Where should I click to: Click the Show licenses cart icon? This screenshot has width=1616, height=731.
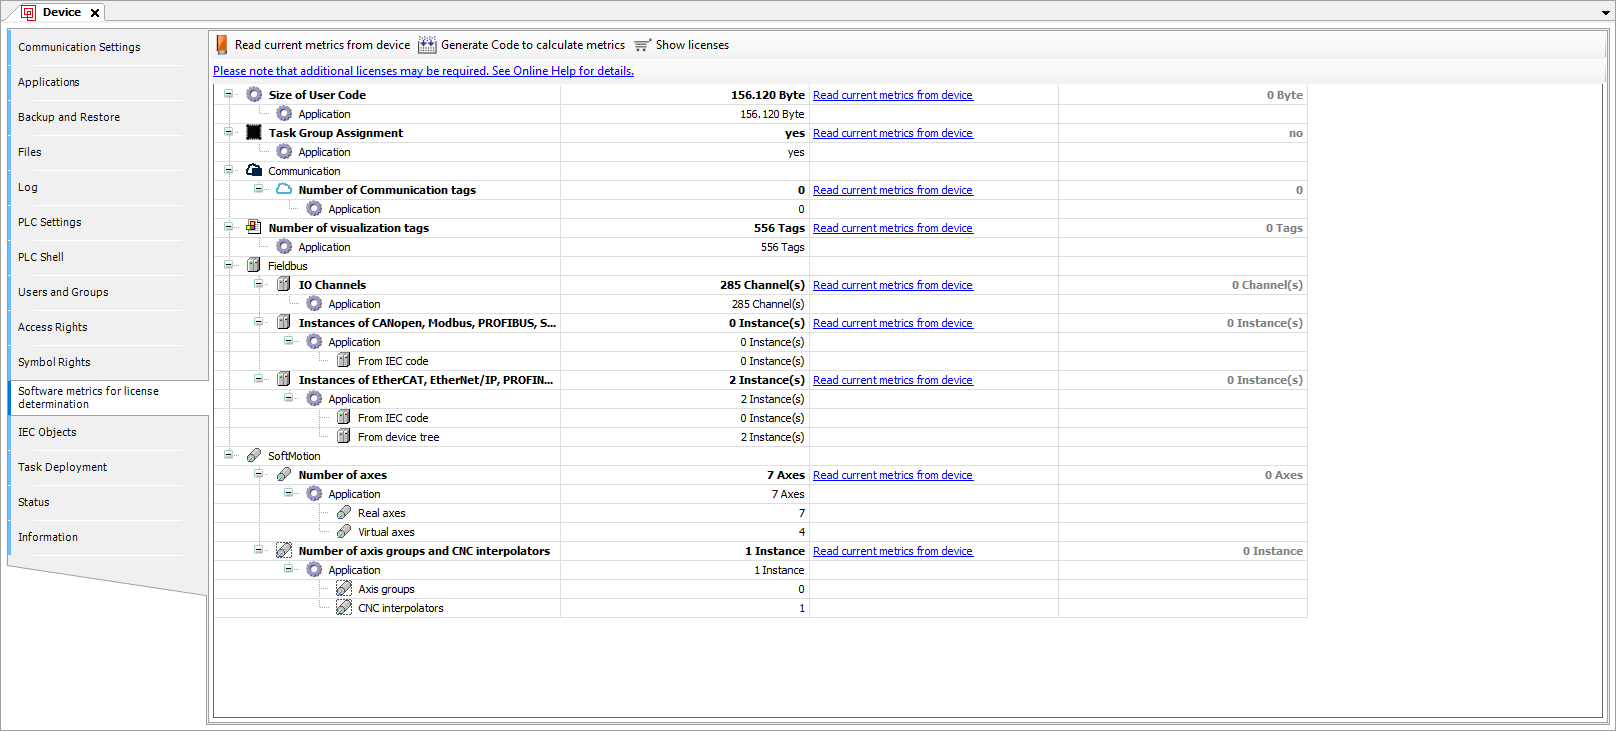pyautogui.click(x=642, y=45)
